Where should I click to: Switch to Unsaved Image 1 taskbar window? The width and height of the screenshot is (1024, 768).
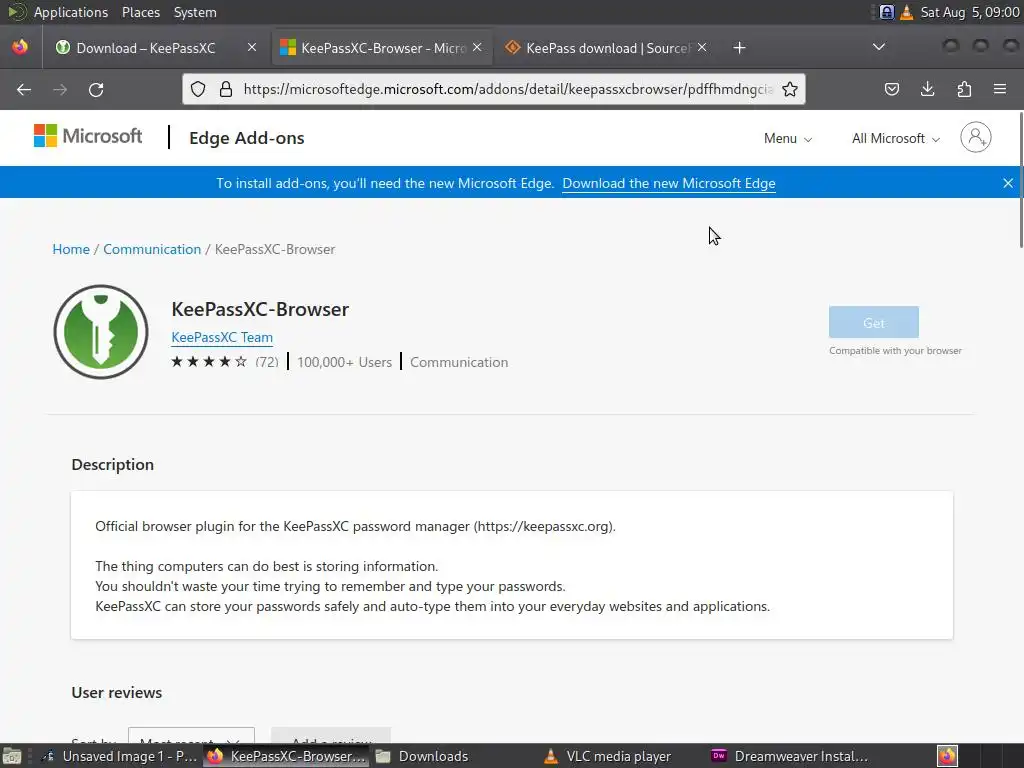pos(119,756)
